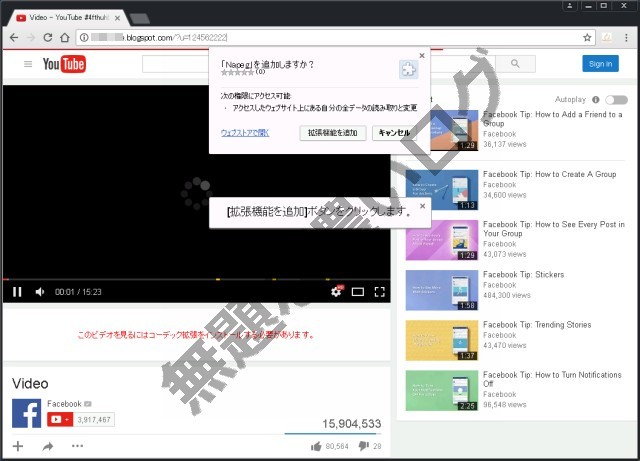This screenshot has width=640, height=461.
Task: Click title Facebook Tip: Trending Stories
Action: tap(537, 325)
